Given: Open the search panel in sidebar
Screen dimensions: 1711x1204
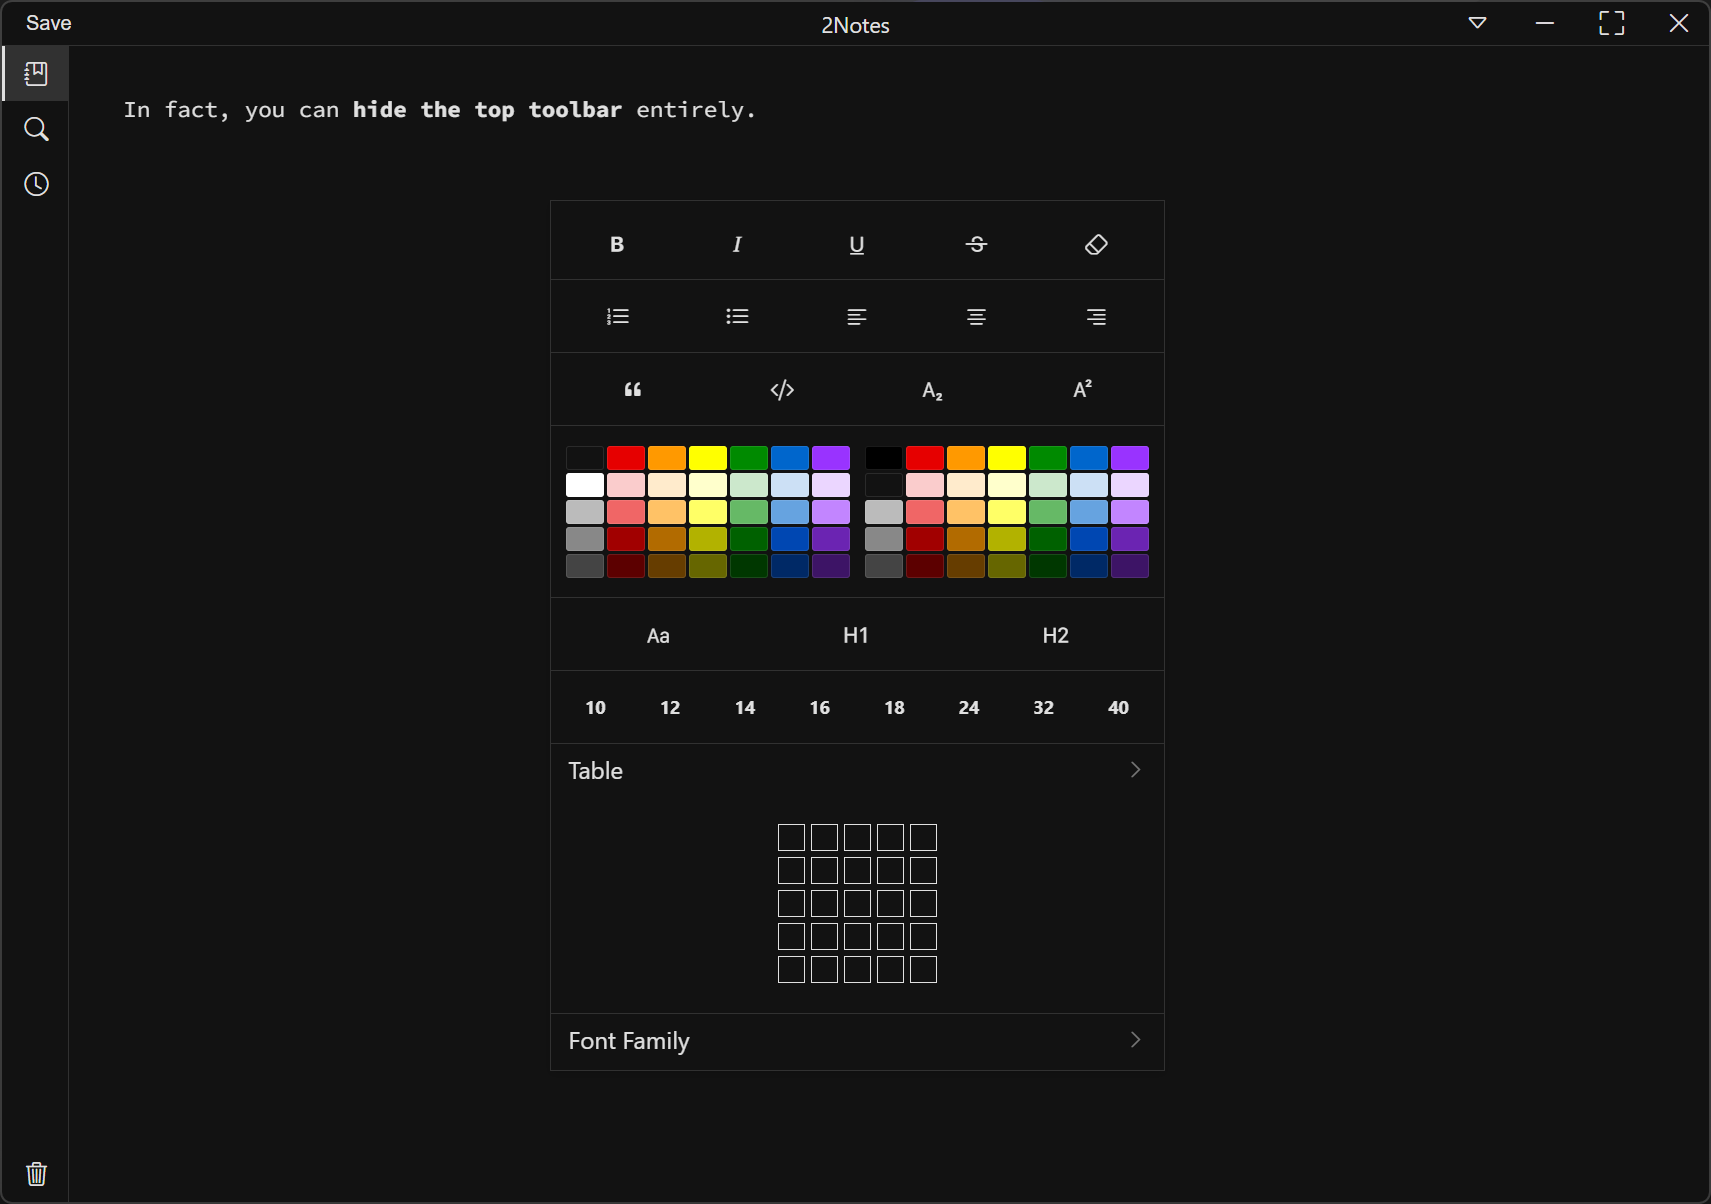Looking at the screenshot, I should pyautogui.click(x=36, y=129).
